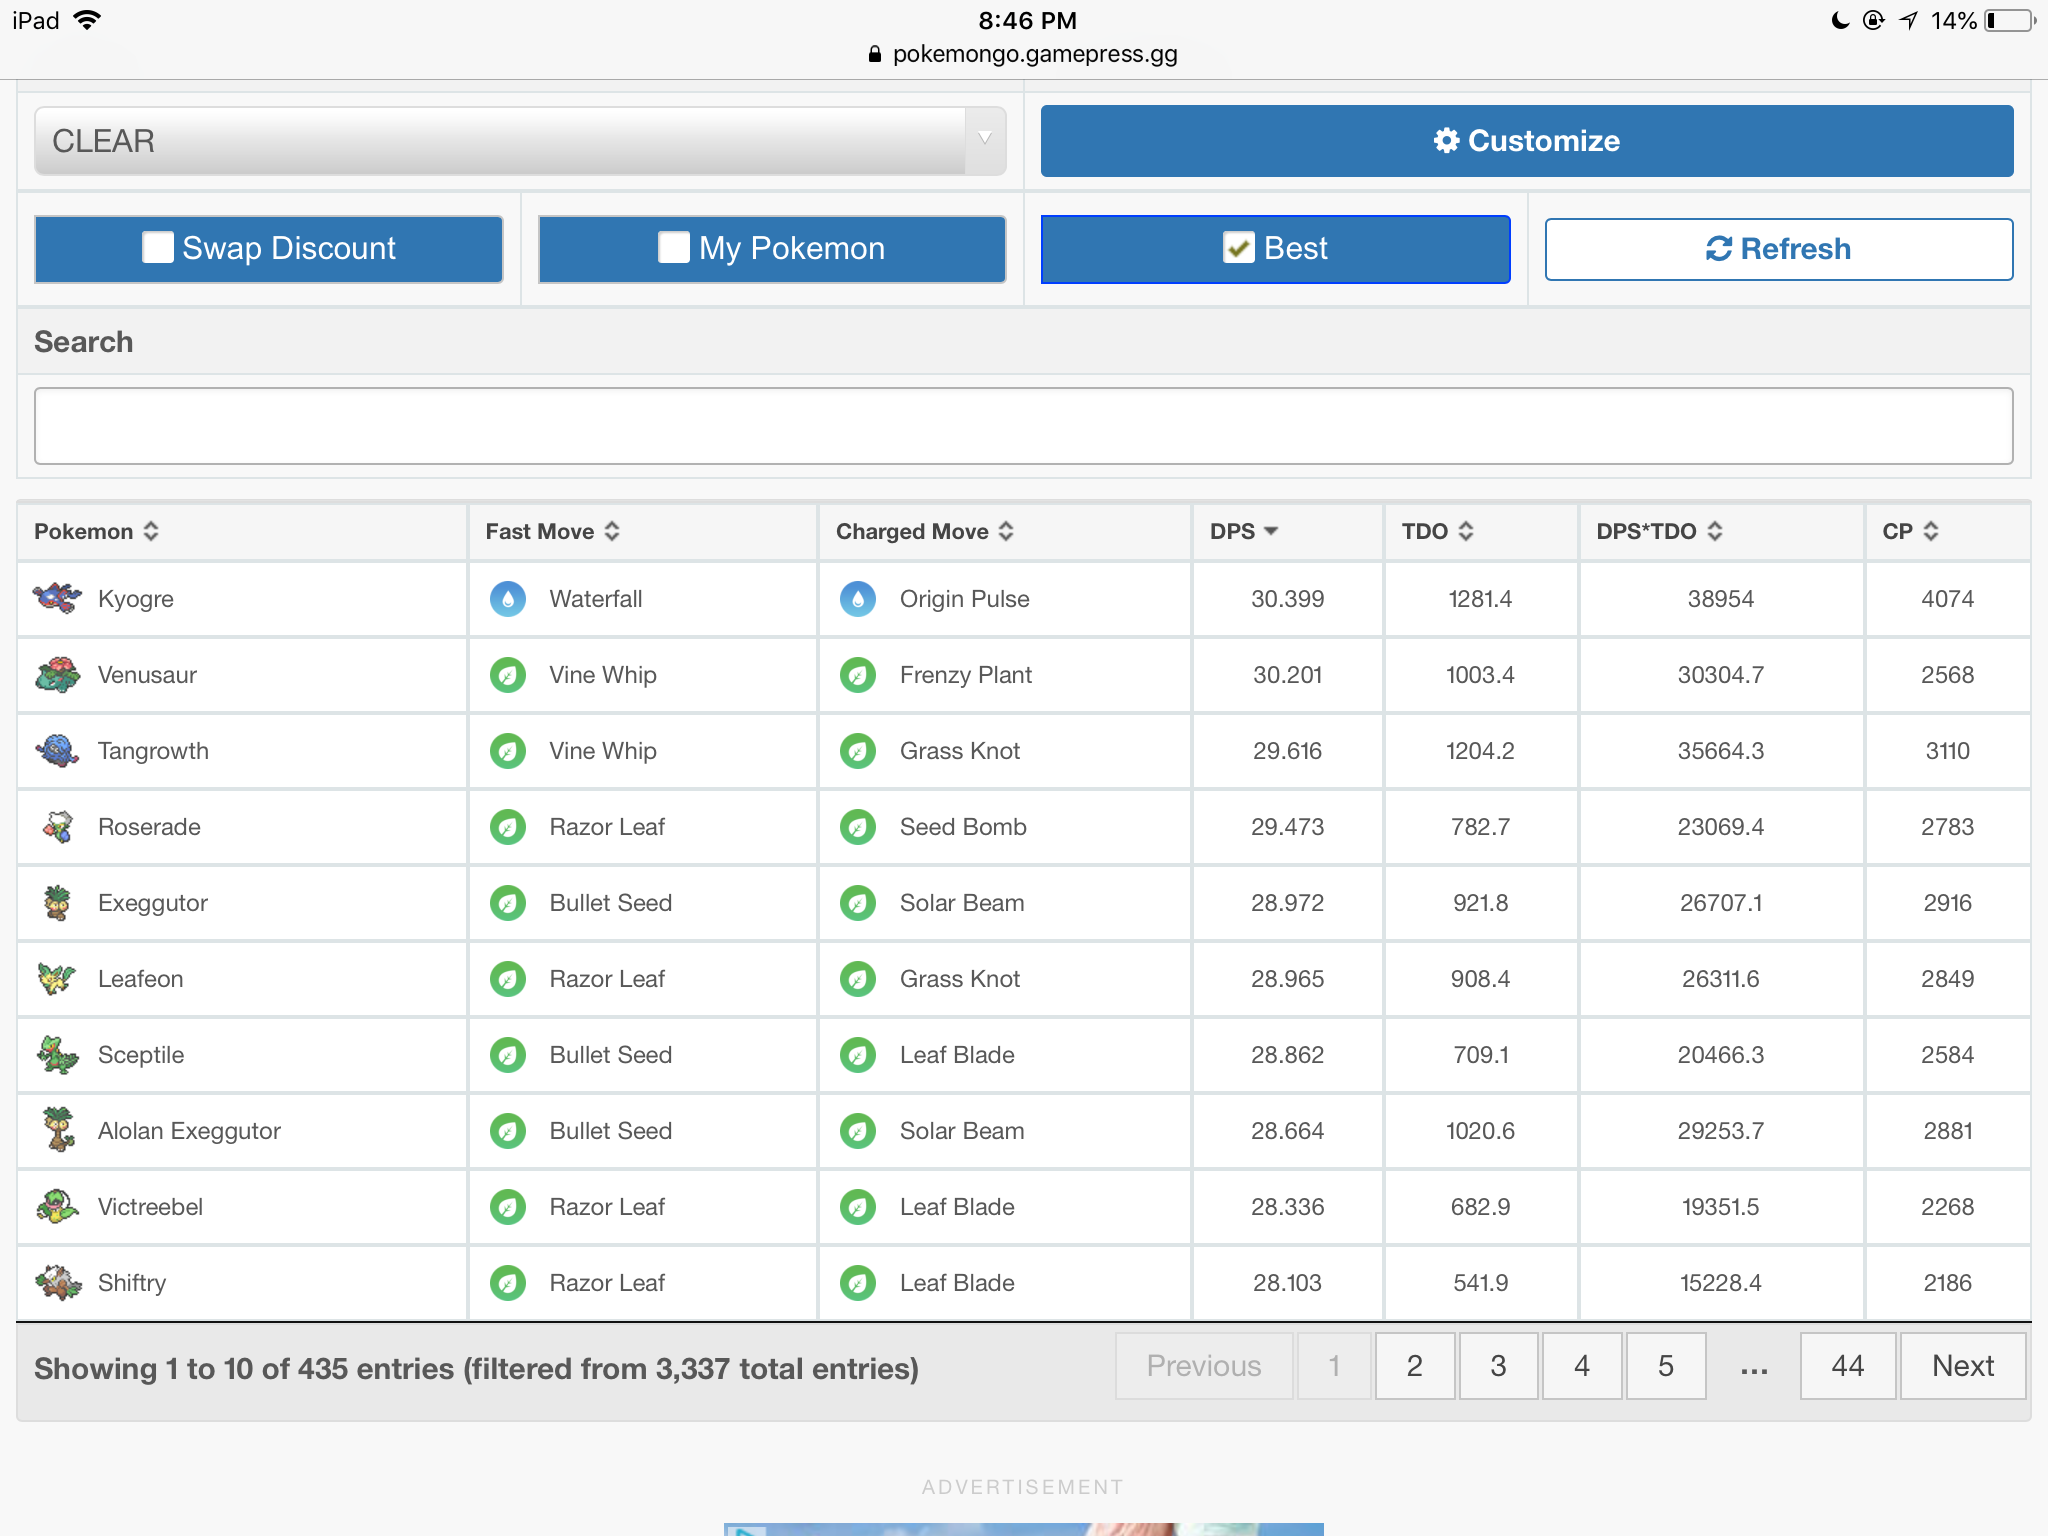Click the Leafeon sprite icon
The image size is (2048, 1536).
(56, 978)
